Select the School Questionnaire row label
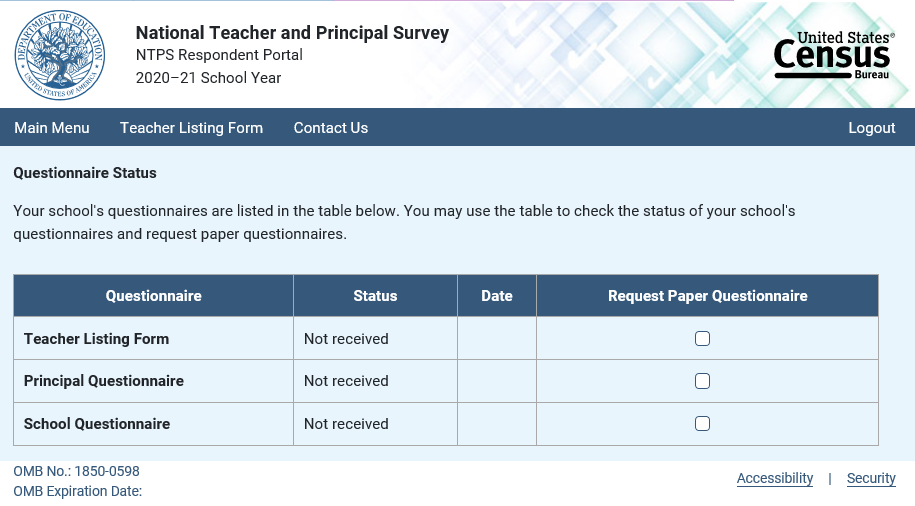 (x=97, y=424)
